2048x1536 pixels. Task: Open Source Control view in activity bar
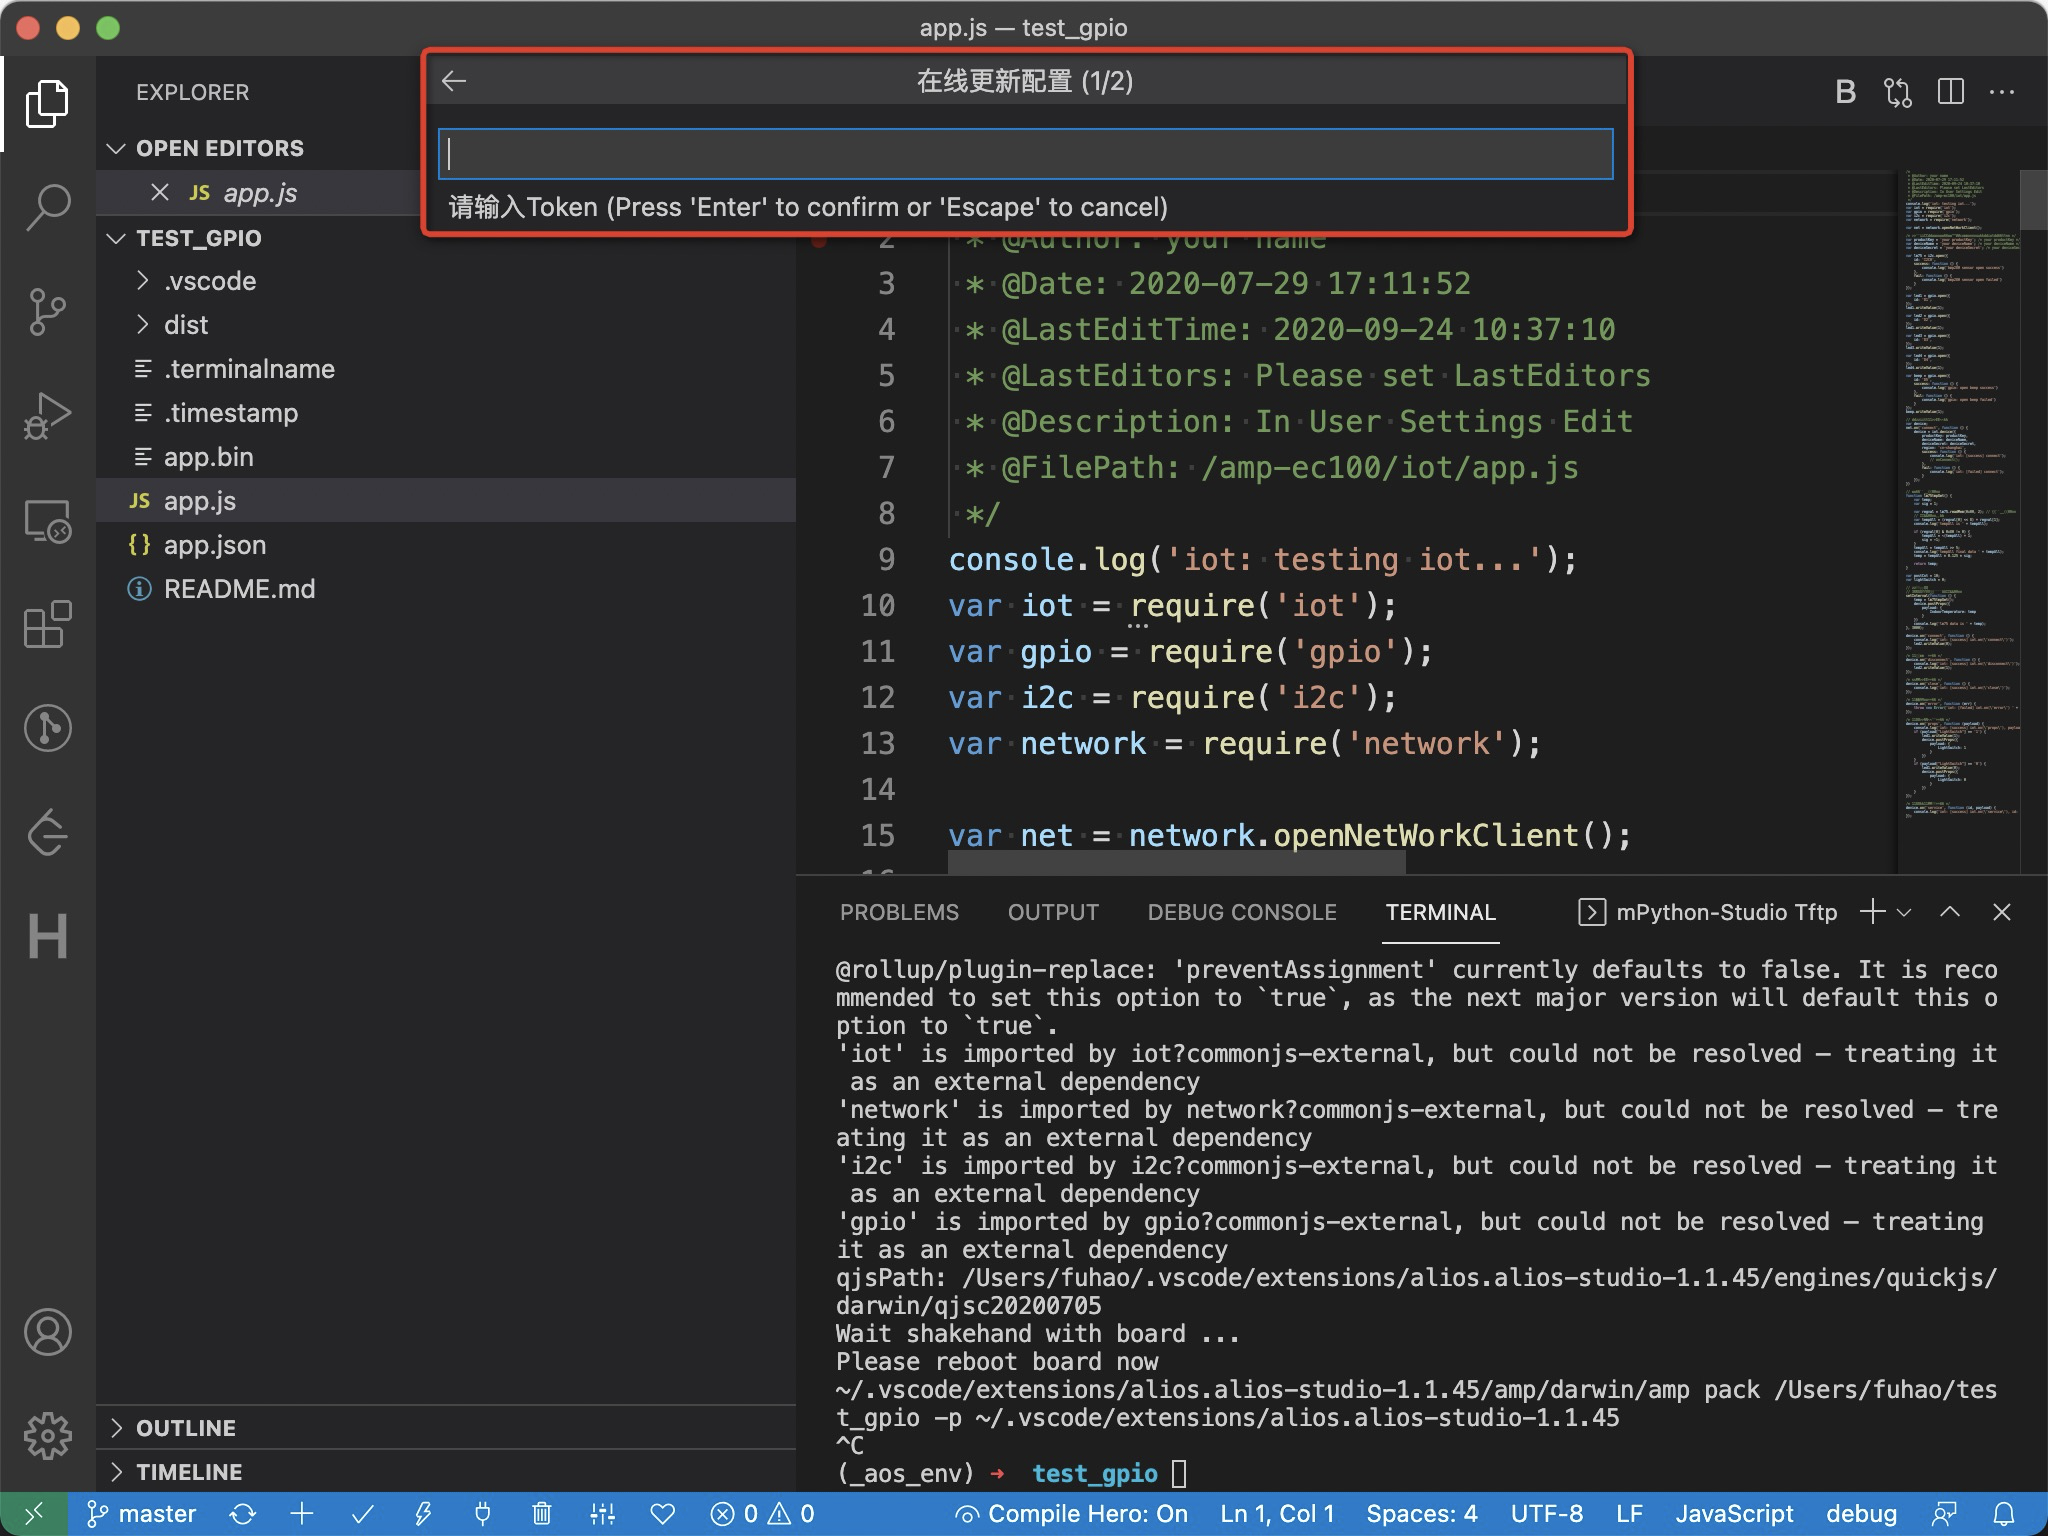[x=47, y=311]
